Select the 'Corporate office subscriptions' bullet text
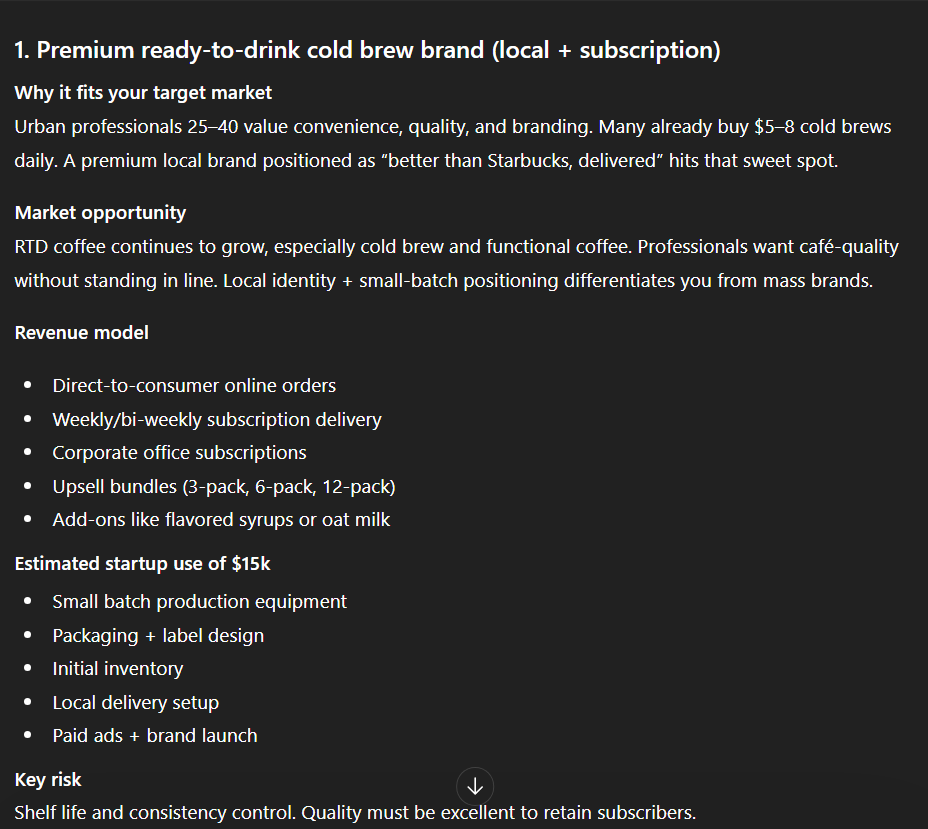The image size is (928, 829). click(x=179, y=453)
